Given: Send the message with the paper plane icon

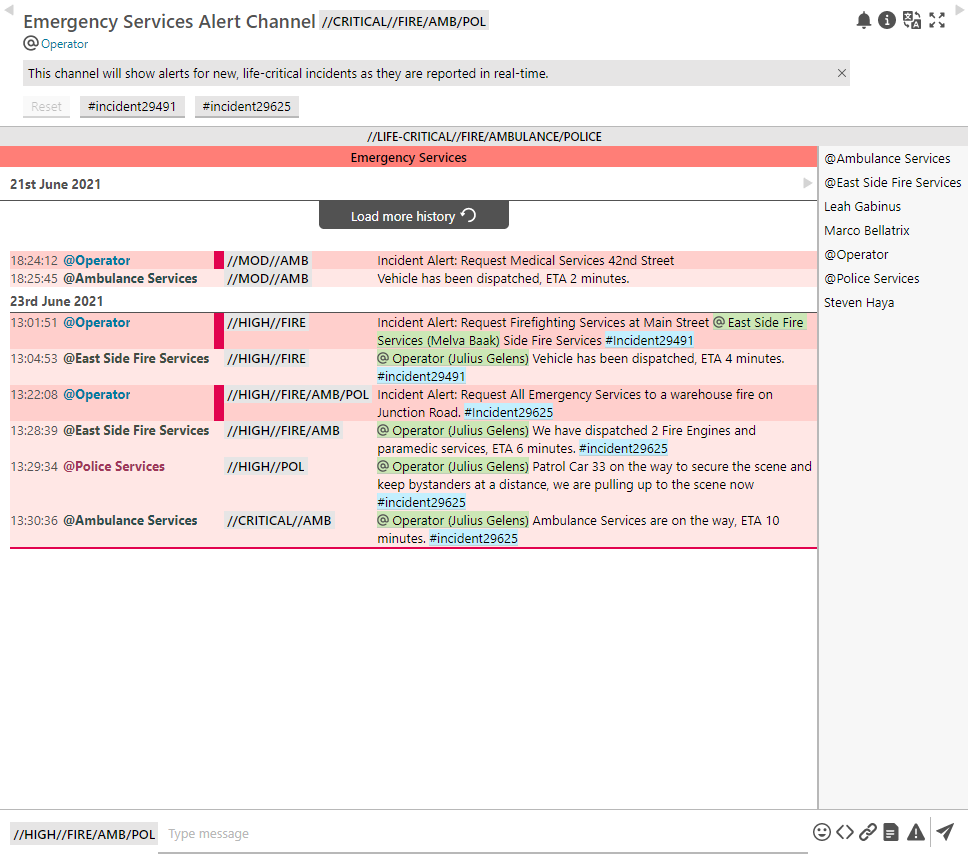Looking at the screenshot, I should [x=945, y=832].
